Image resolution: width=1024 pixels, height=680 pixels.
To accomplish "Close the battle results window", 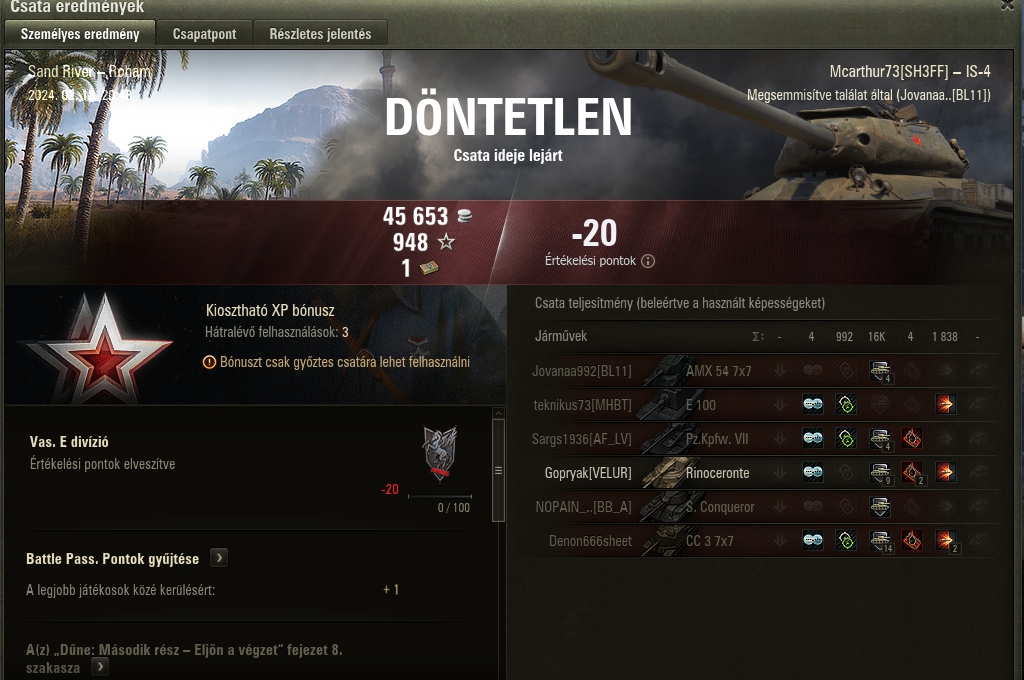I will tap(1008, 5).
